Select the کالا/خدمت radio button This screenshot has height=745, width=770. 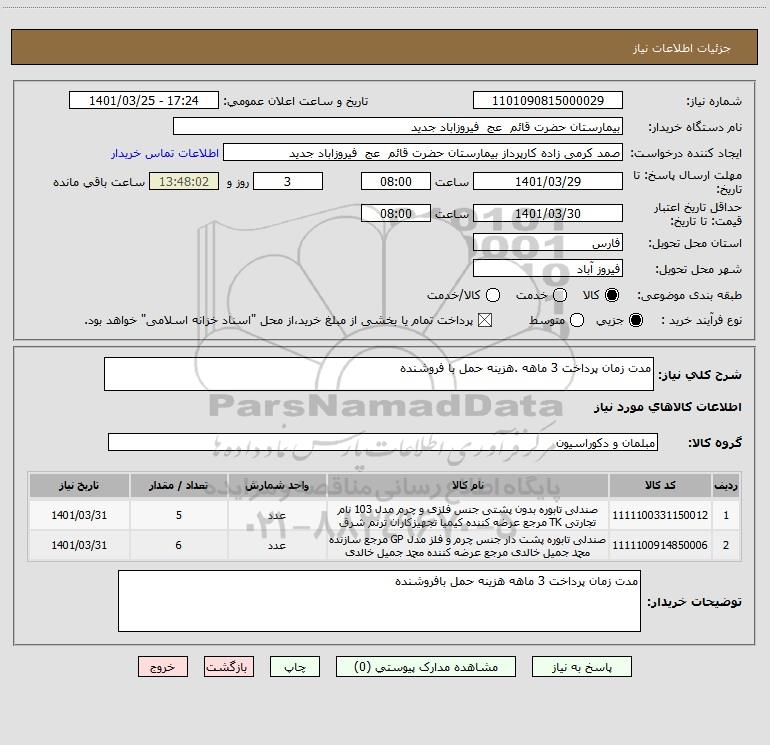[x=493, y=295]
